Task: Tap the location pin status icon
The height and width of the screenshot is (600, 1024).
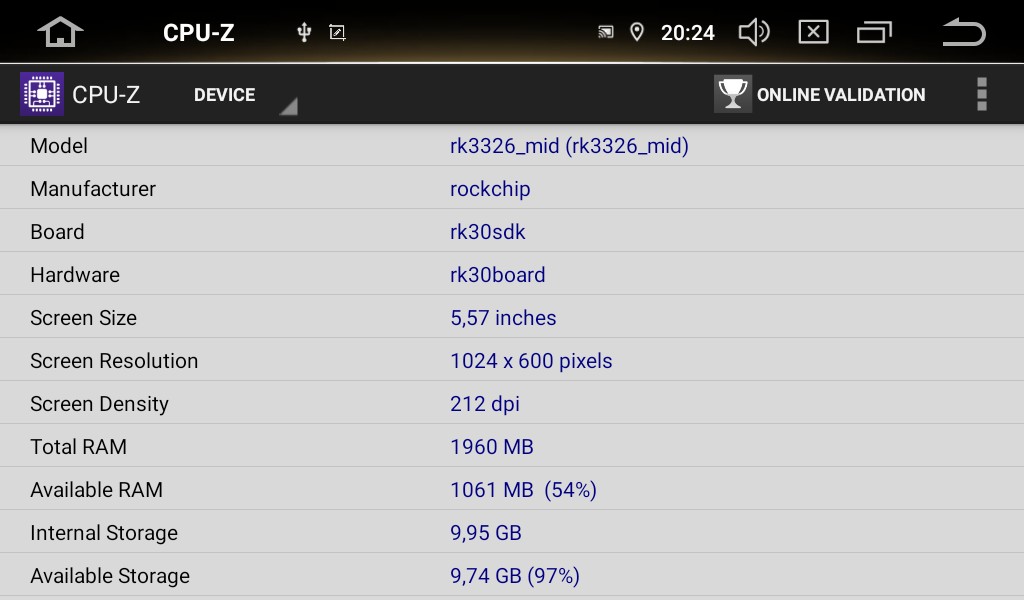Action: 637,32
